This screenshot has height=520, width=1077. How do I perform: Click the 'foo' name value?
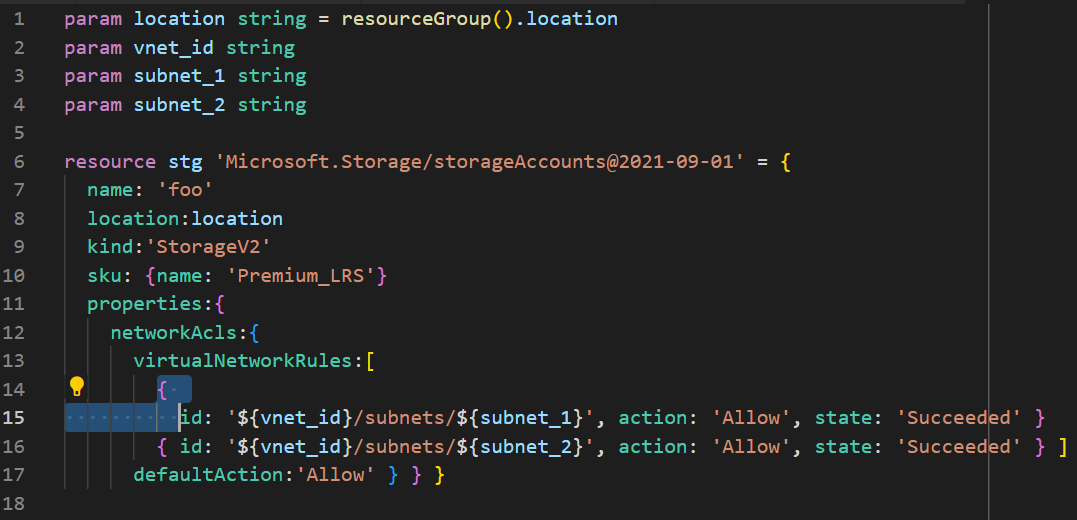pos(185,190)
